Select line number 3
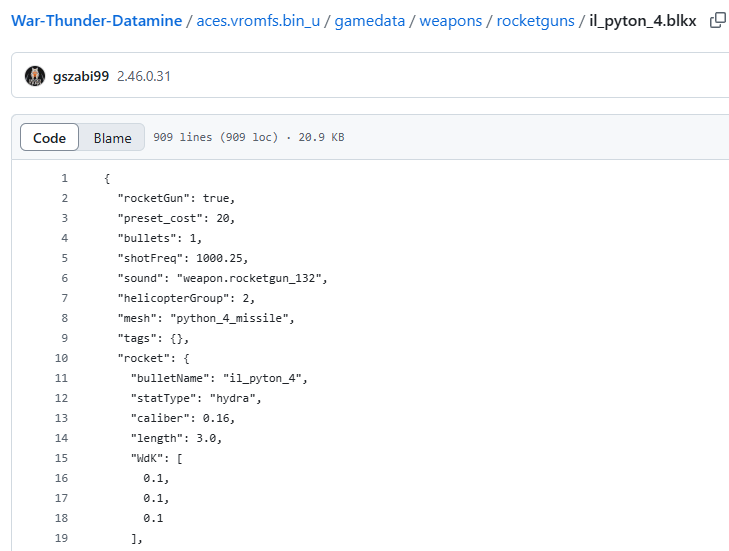Viewport: 729px width, 551px height. (x=64, y=218)
